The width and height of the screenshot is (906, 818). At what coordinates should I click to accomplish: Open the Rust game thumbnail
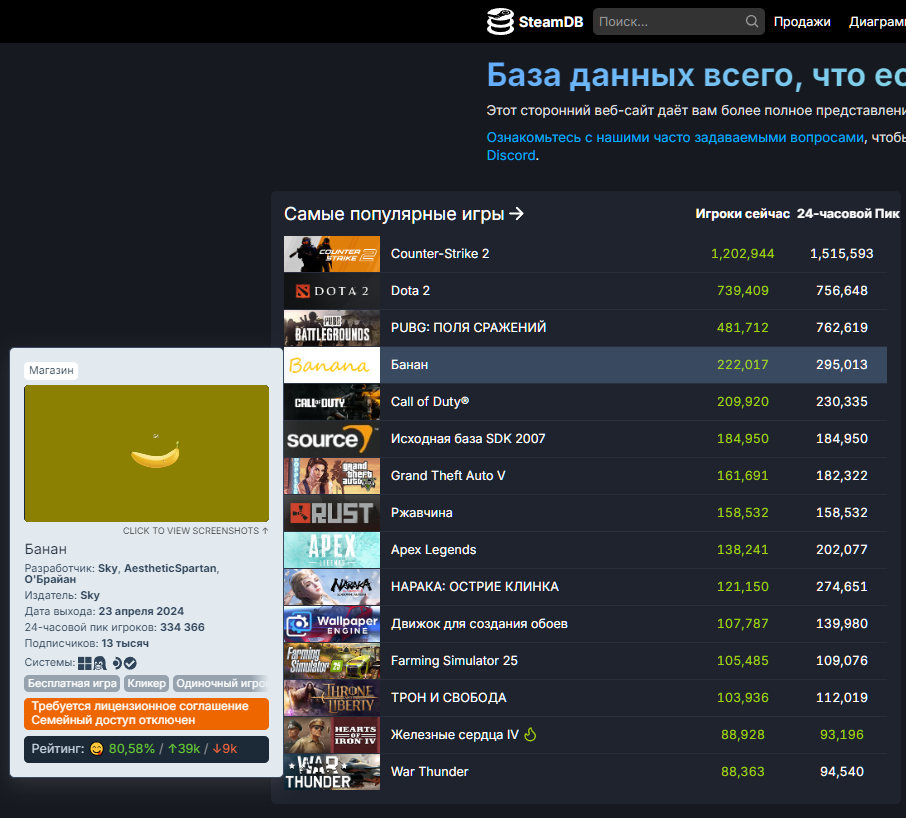coord(332,512)
